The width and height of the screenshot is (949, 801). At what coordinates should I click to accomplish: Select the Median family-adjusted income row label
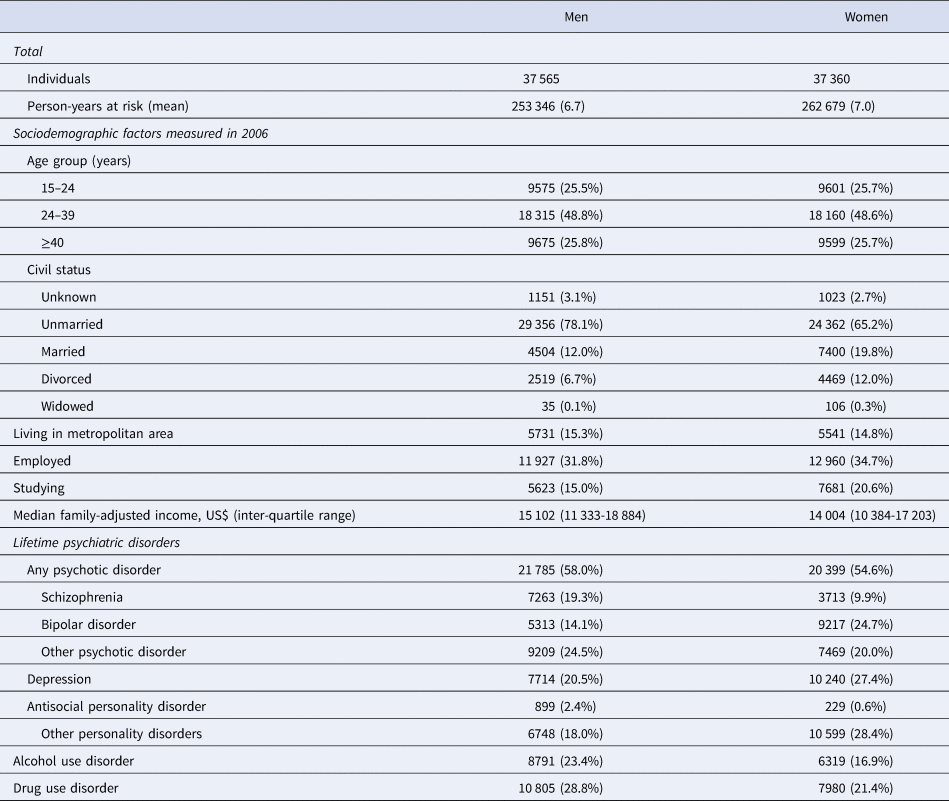[x=183, y=516]
